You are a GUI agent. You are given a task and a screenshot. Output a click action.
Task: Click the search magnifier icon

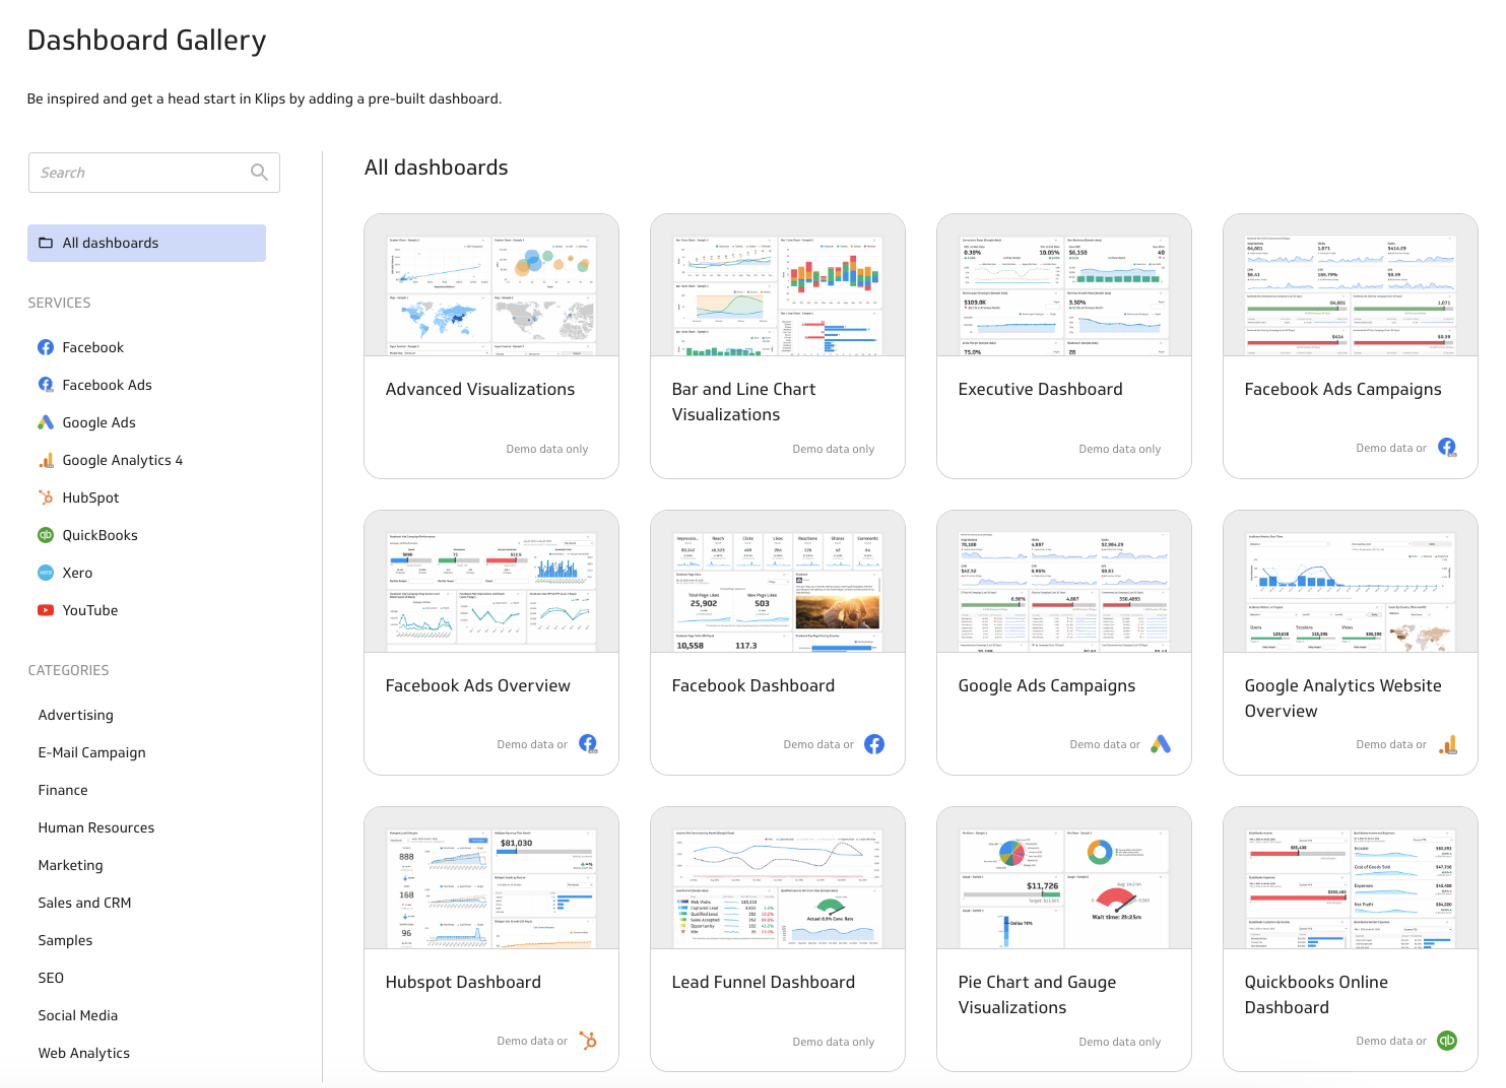(x=259, y=172)
